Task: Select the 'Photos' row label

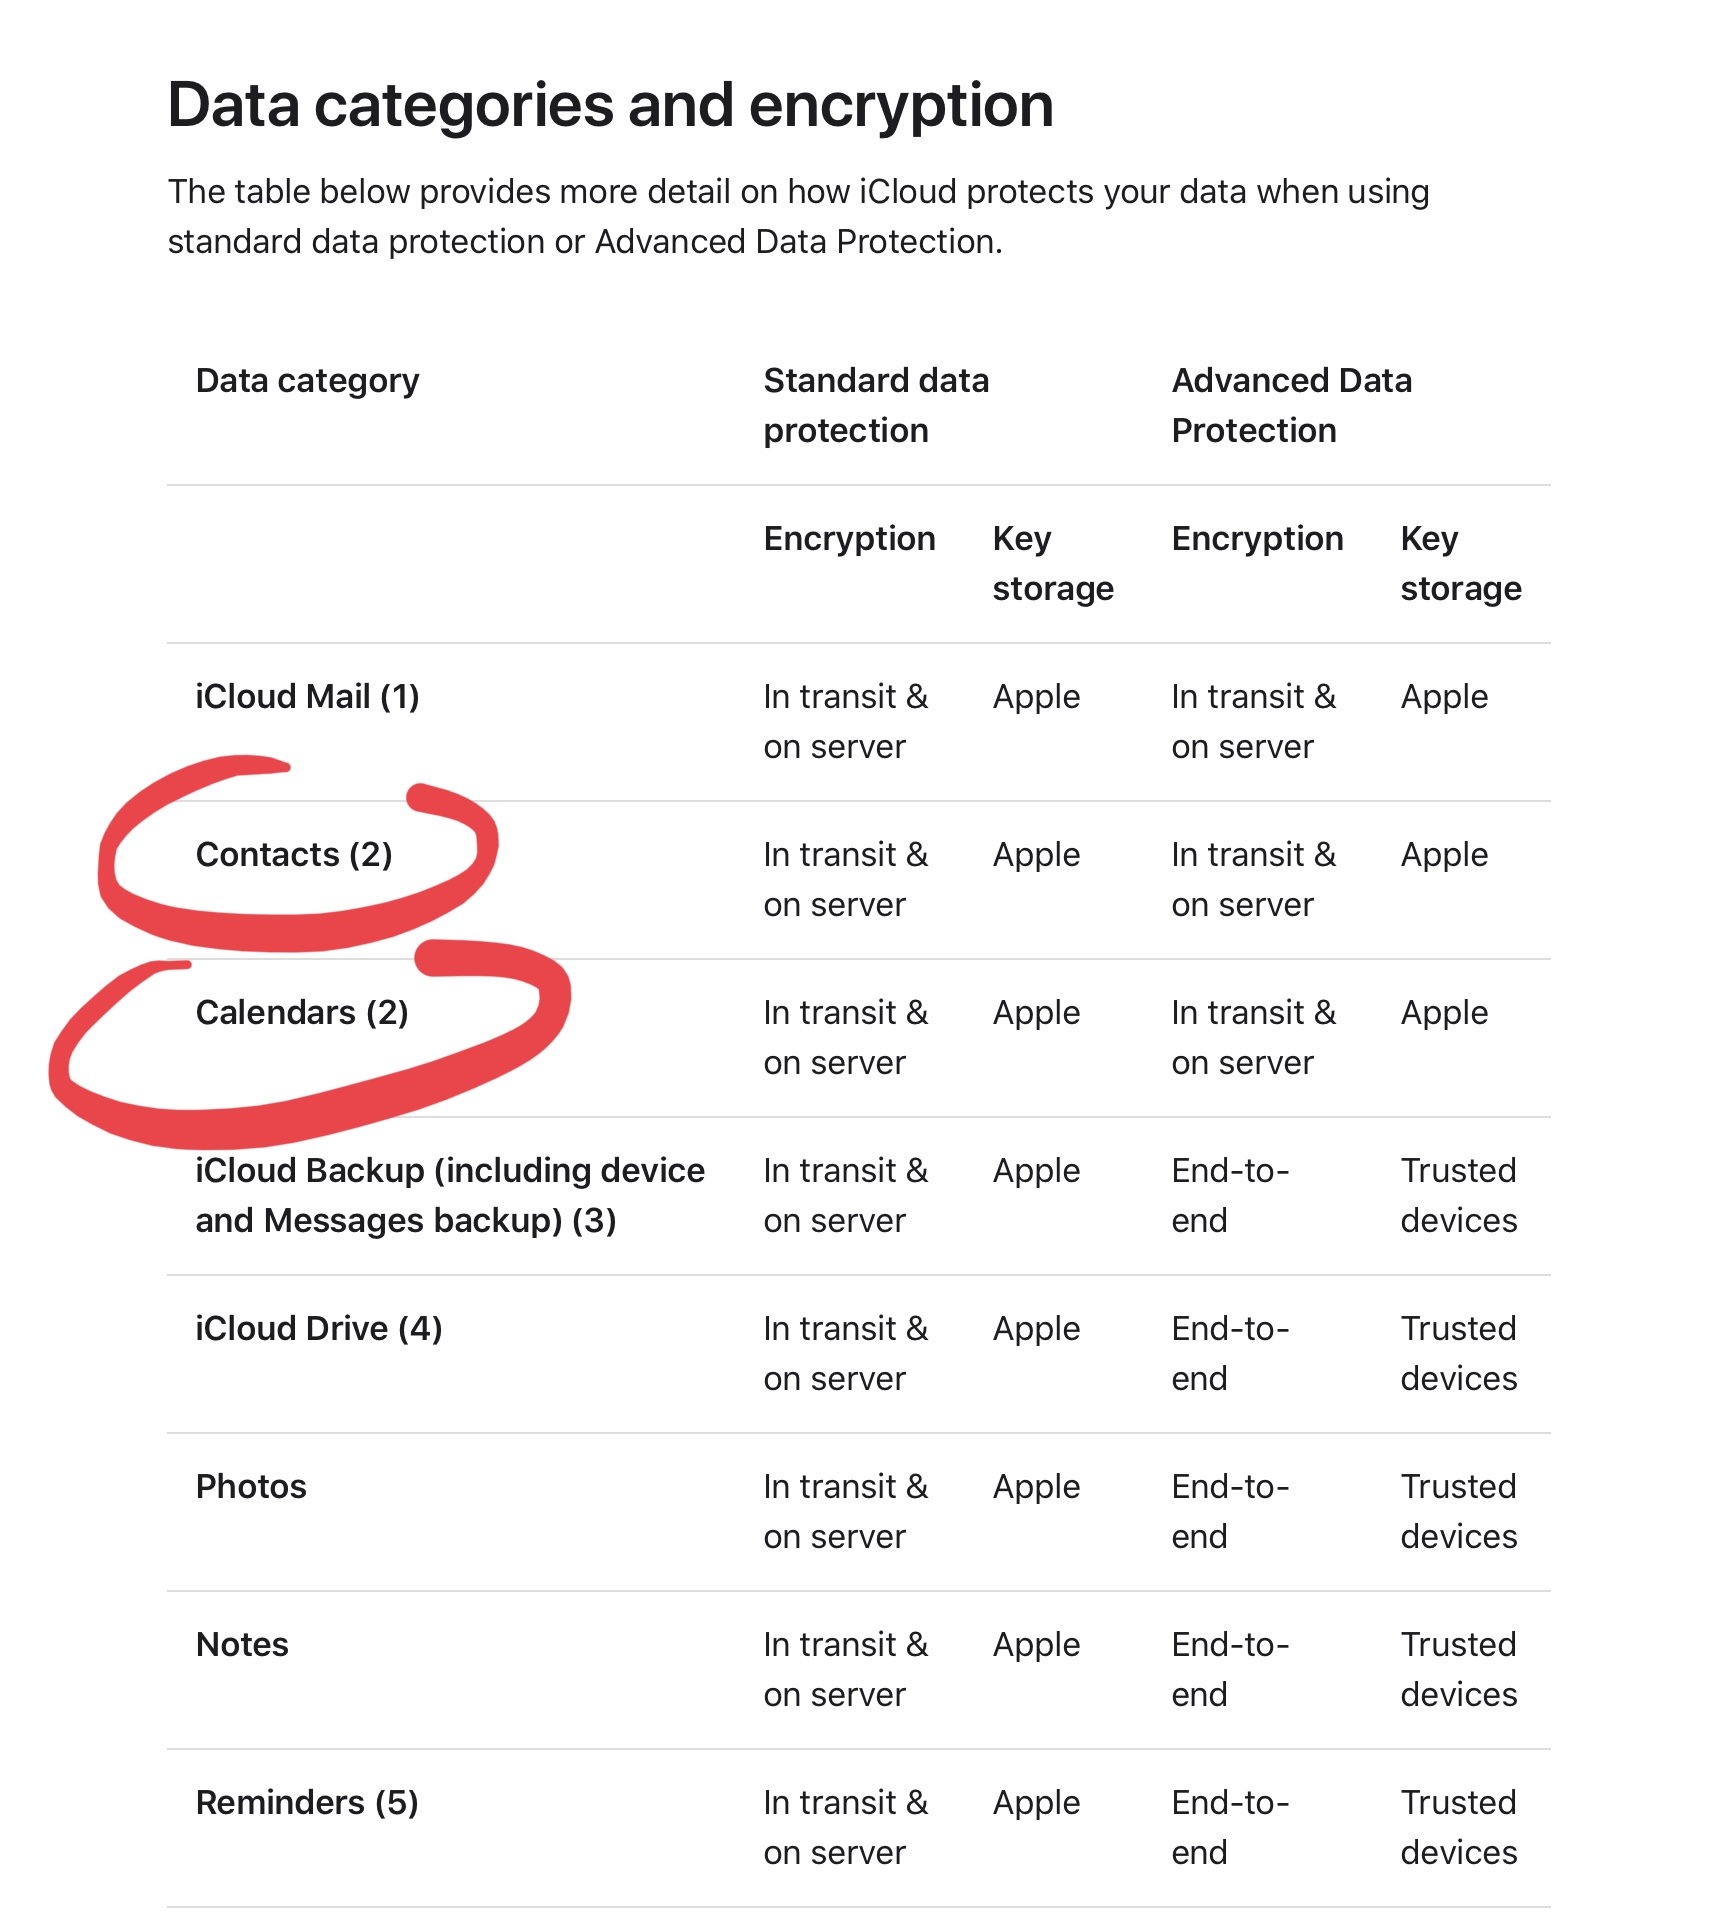Action: tap(251, 1486)
